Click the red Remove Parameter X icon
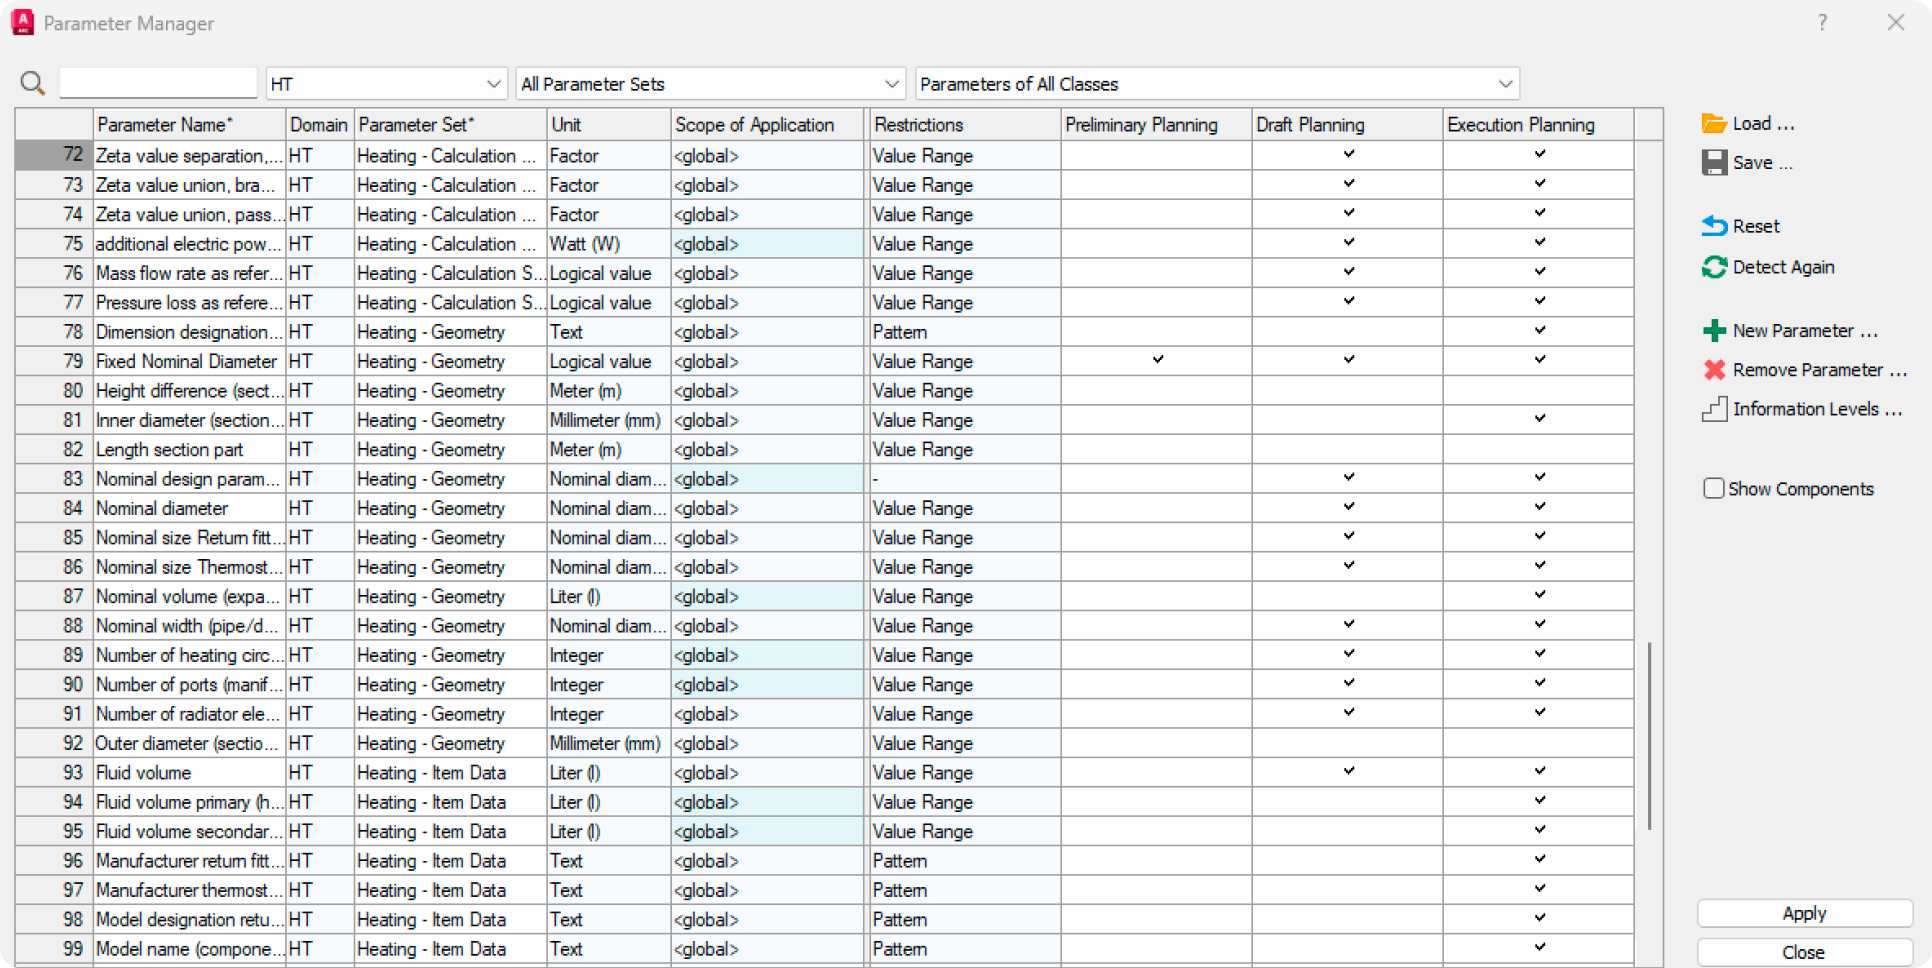The width and height of the screenshot is (1932, 968). [1714, 370]
